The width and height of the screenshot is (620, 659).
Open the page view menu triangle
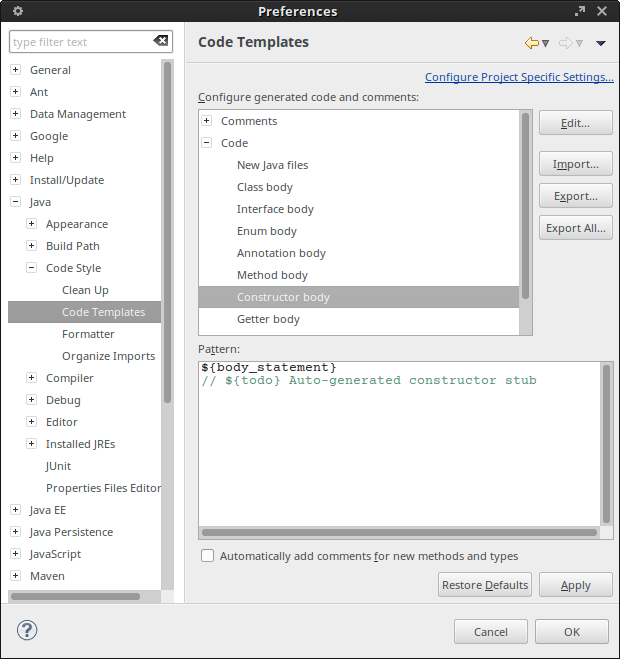601,43
